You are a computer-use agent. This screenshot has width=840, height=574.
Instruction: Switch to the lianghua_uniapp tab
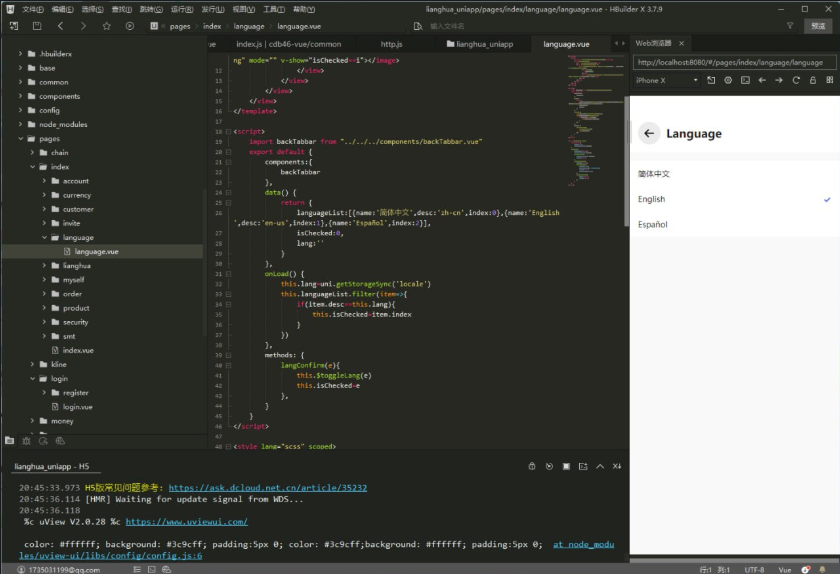coord(480,44)
